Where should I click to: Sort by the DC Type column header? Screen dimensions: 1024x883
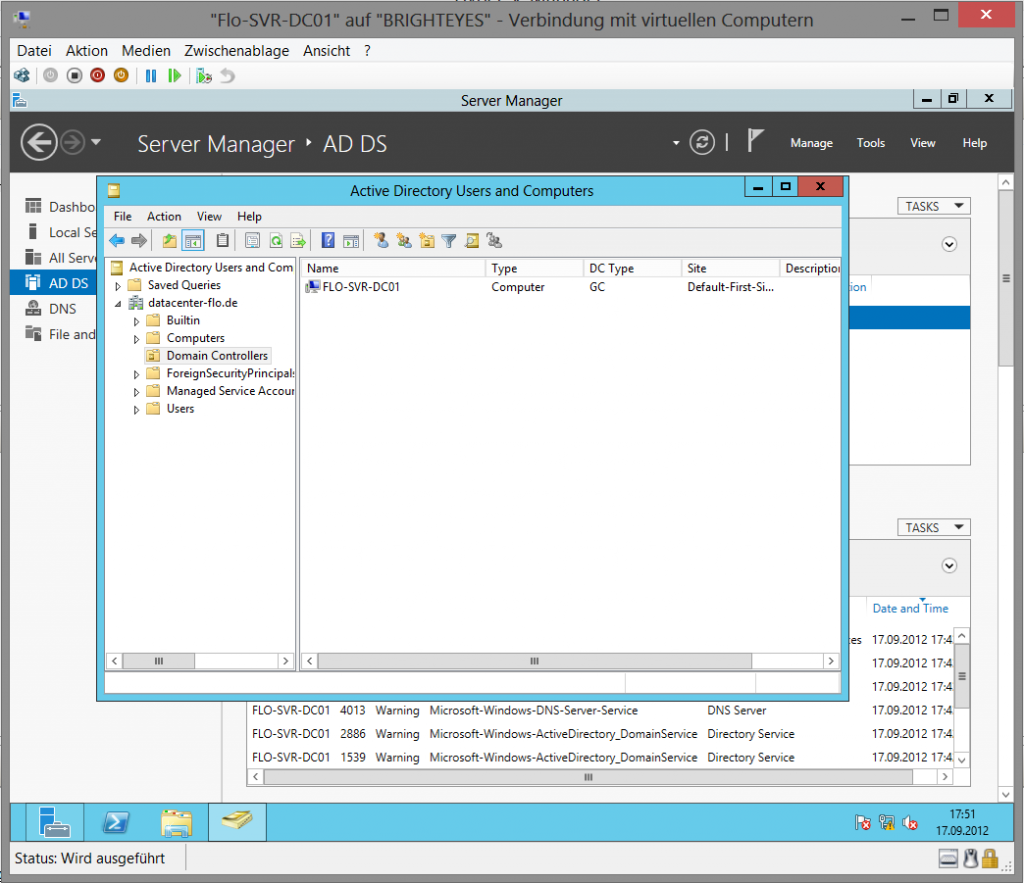(x=631, y=268)
